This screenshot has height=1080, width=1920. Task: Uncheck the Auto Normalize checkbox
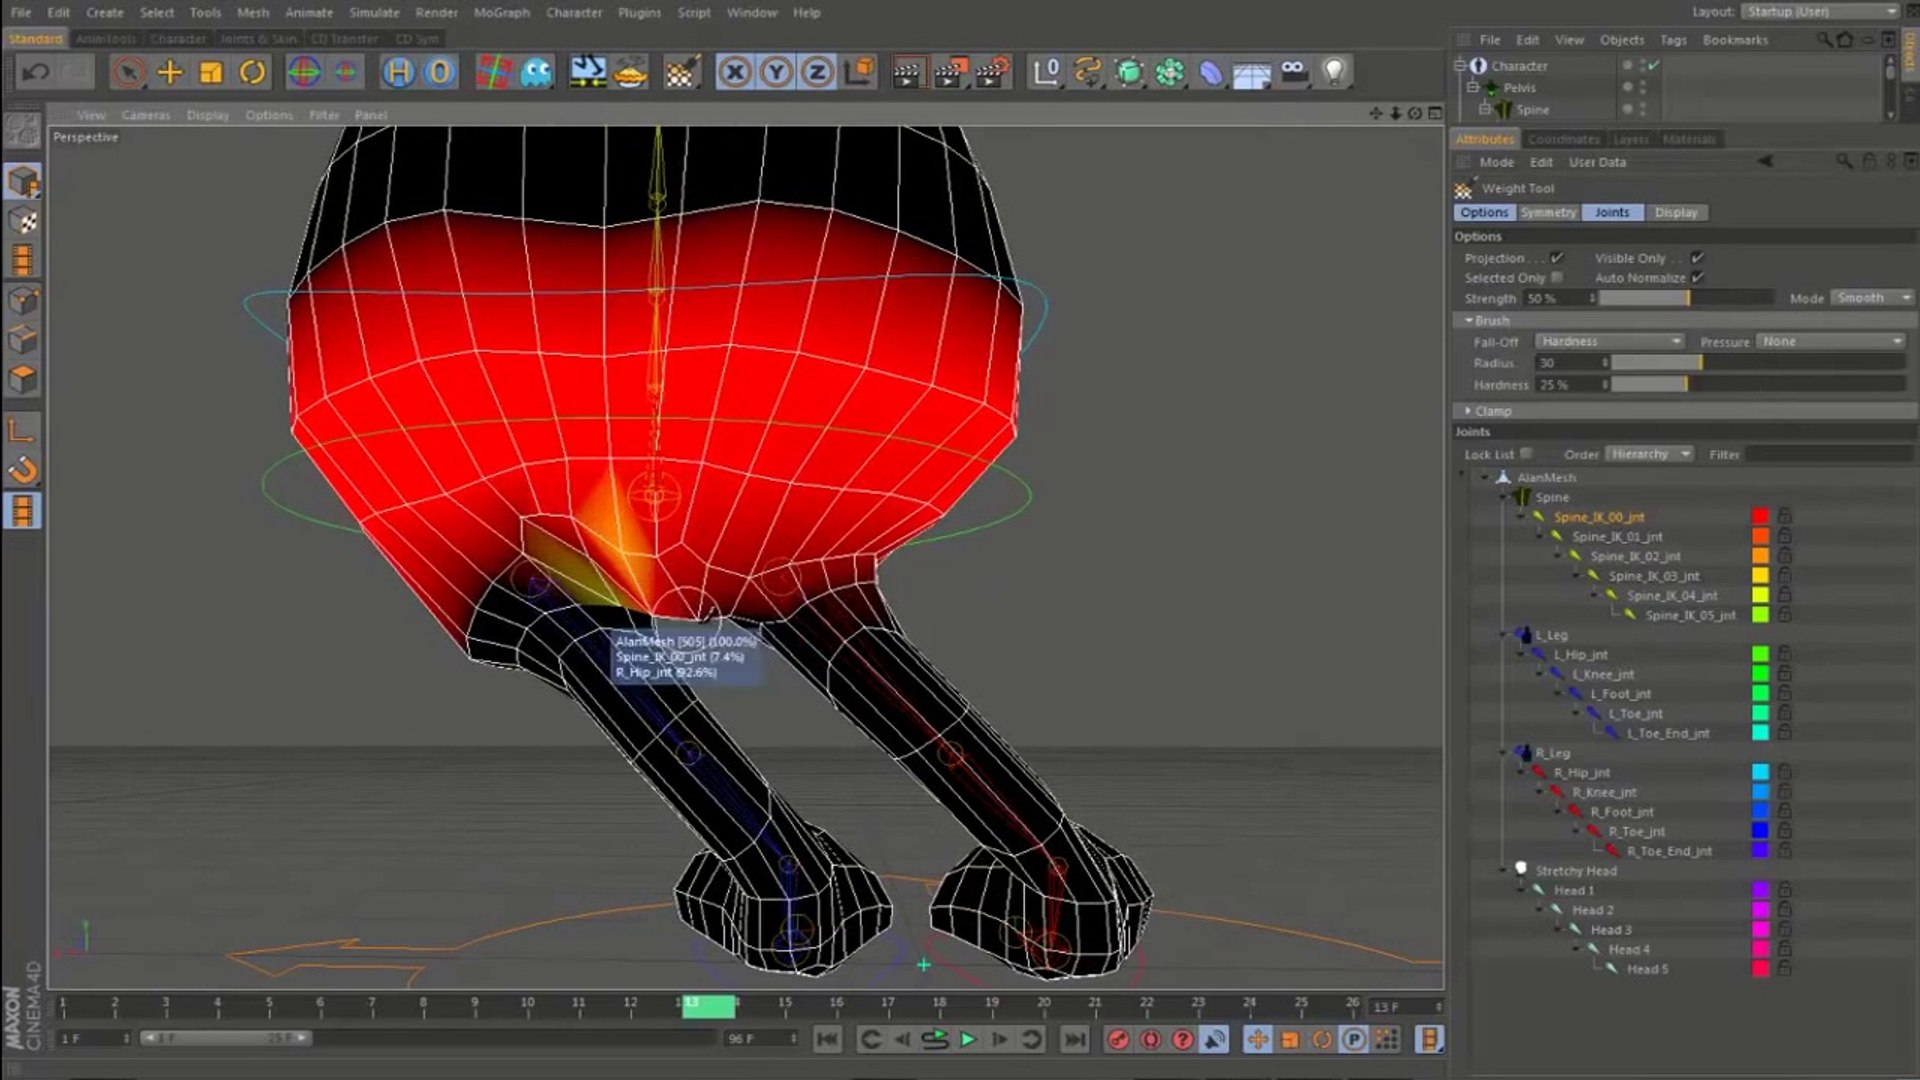click(1697, 278)
